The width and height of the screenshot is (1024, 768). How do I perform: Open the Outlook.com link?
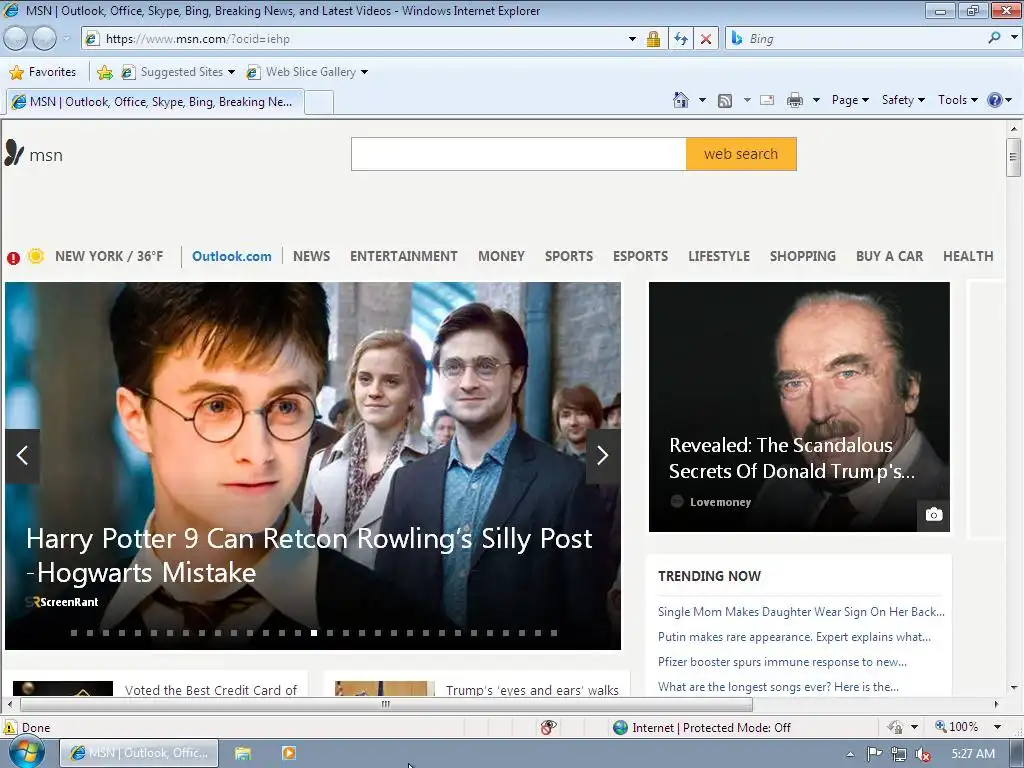(x=232, y=257)
